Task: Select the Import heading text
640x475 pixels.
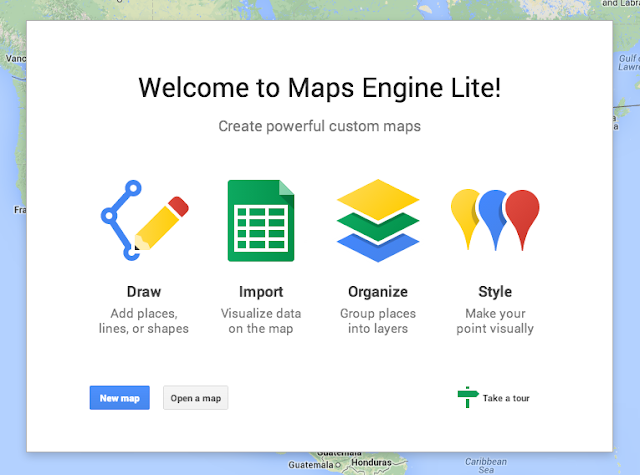Action: tap(261, 292)
